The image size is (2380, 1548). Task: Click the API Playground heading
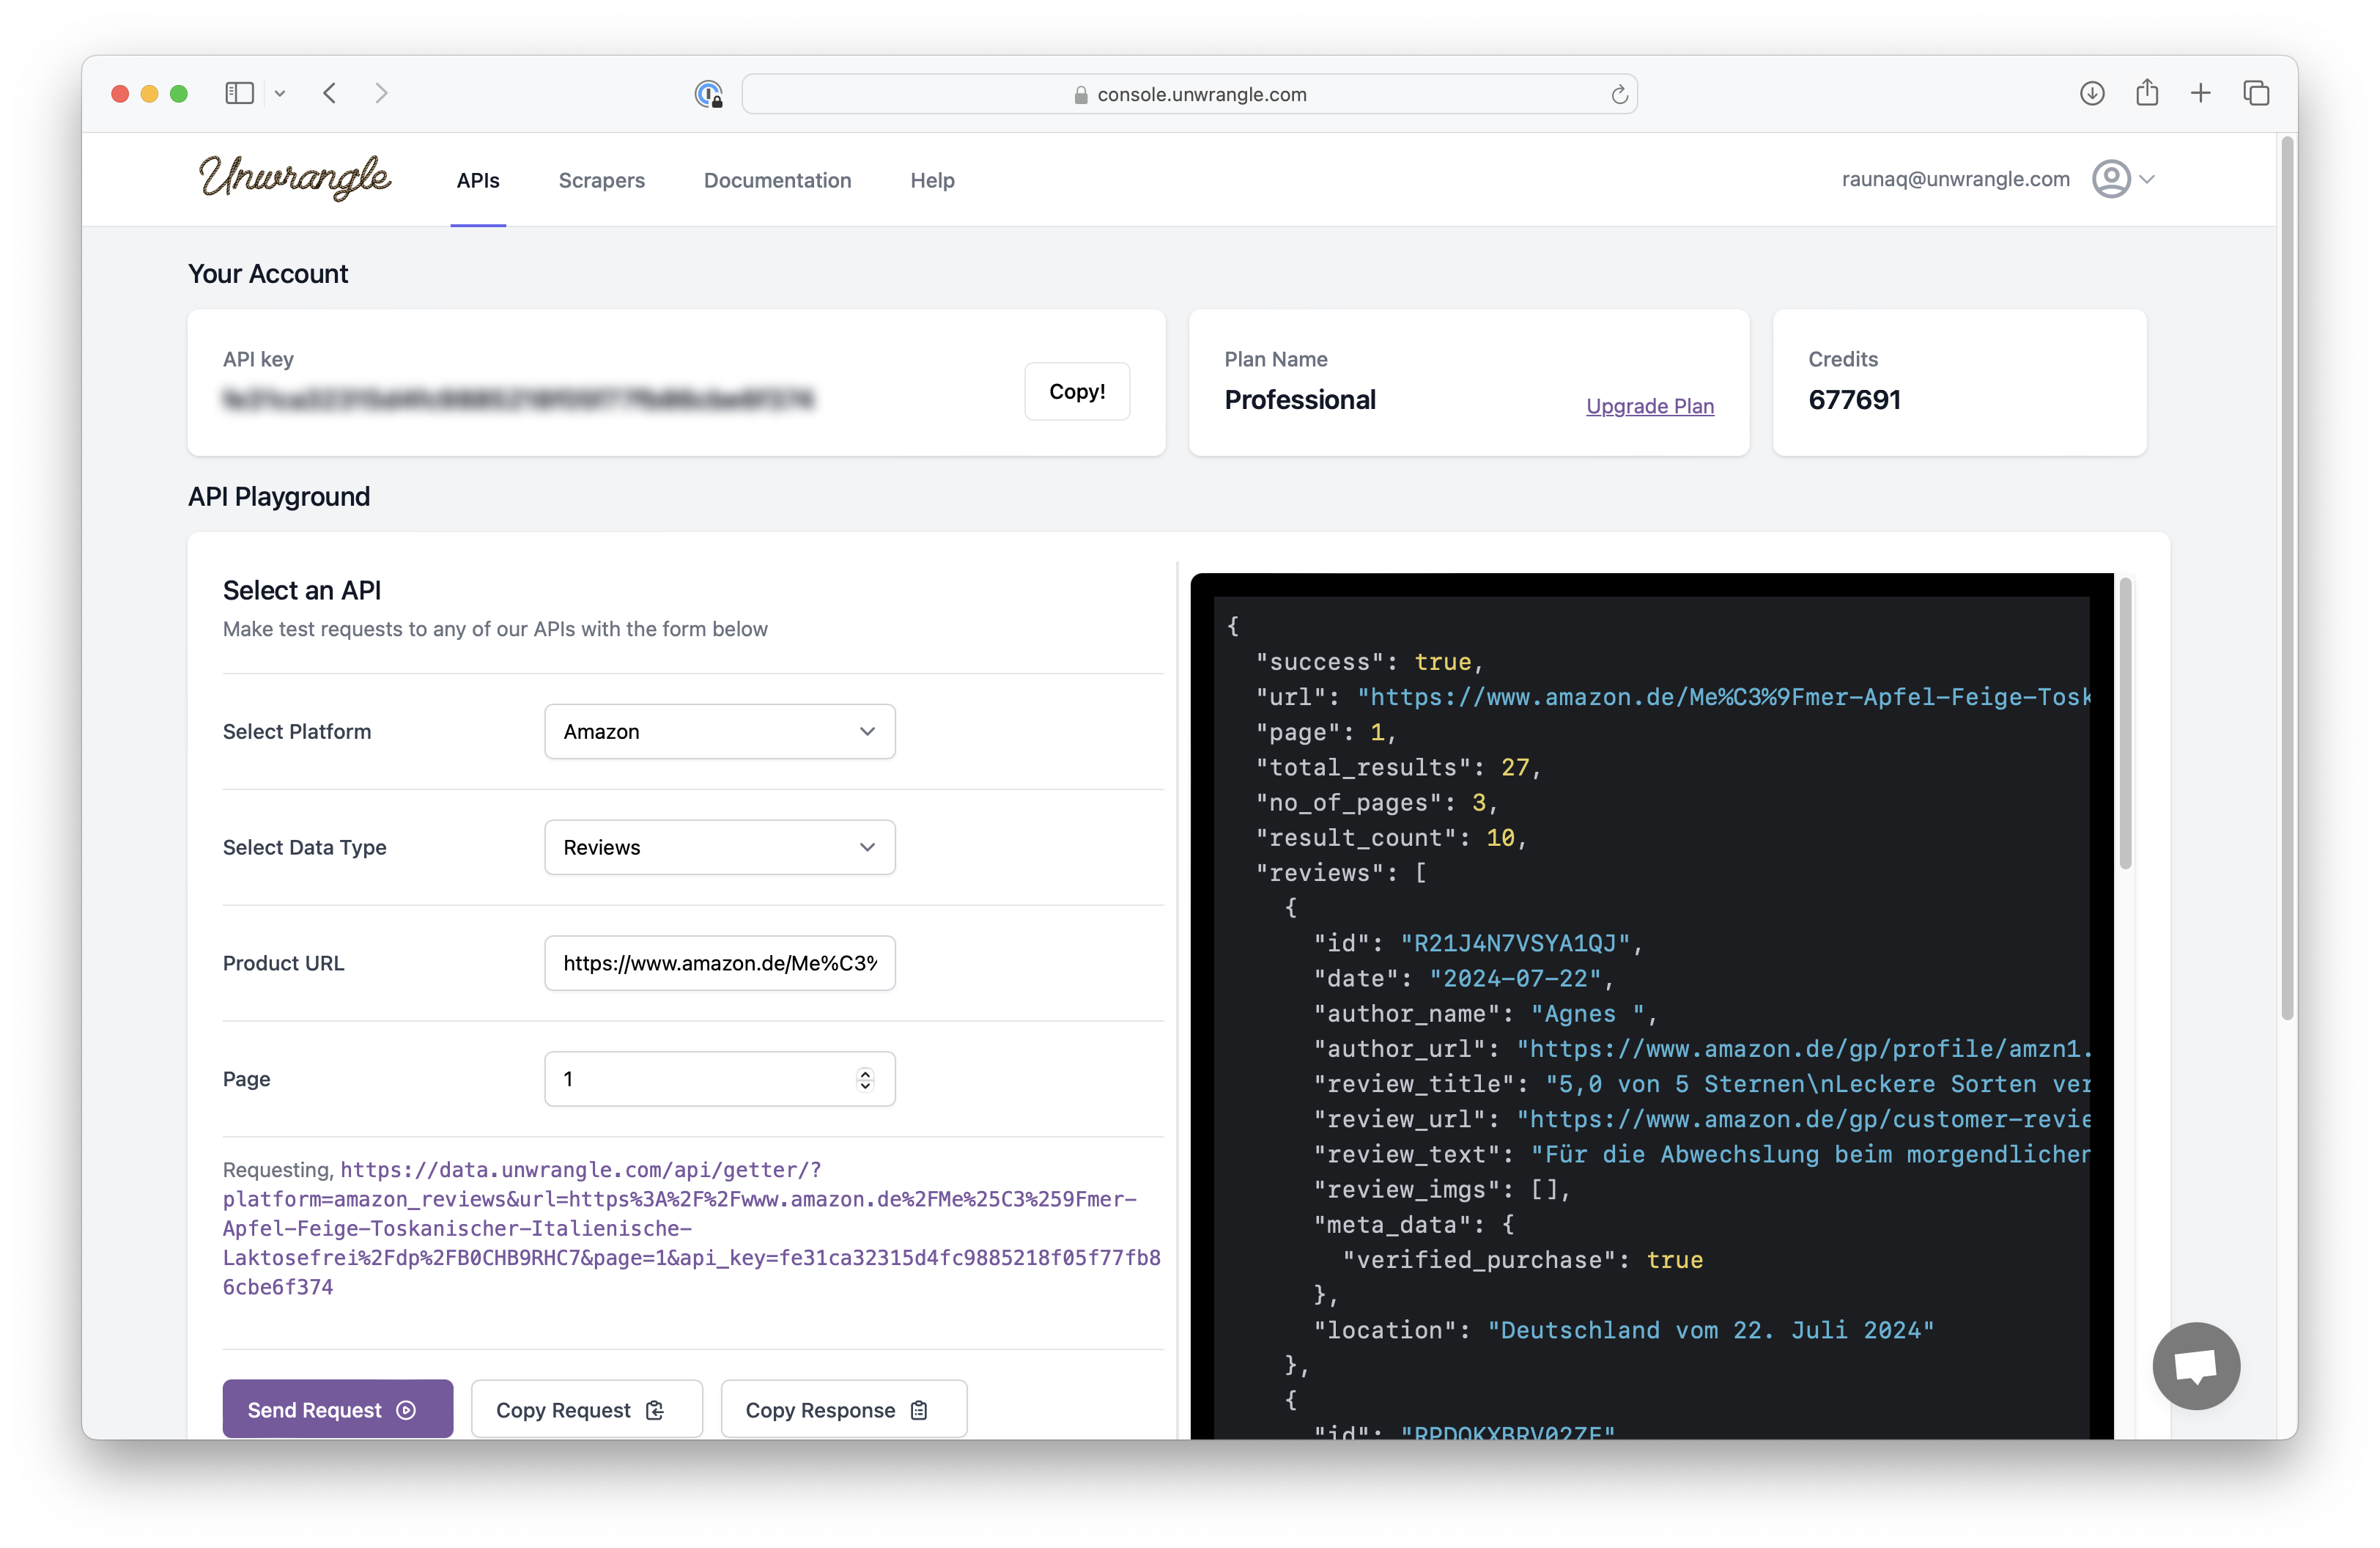(x=279, y=496)
